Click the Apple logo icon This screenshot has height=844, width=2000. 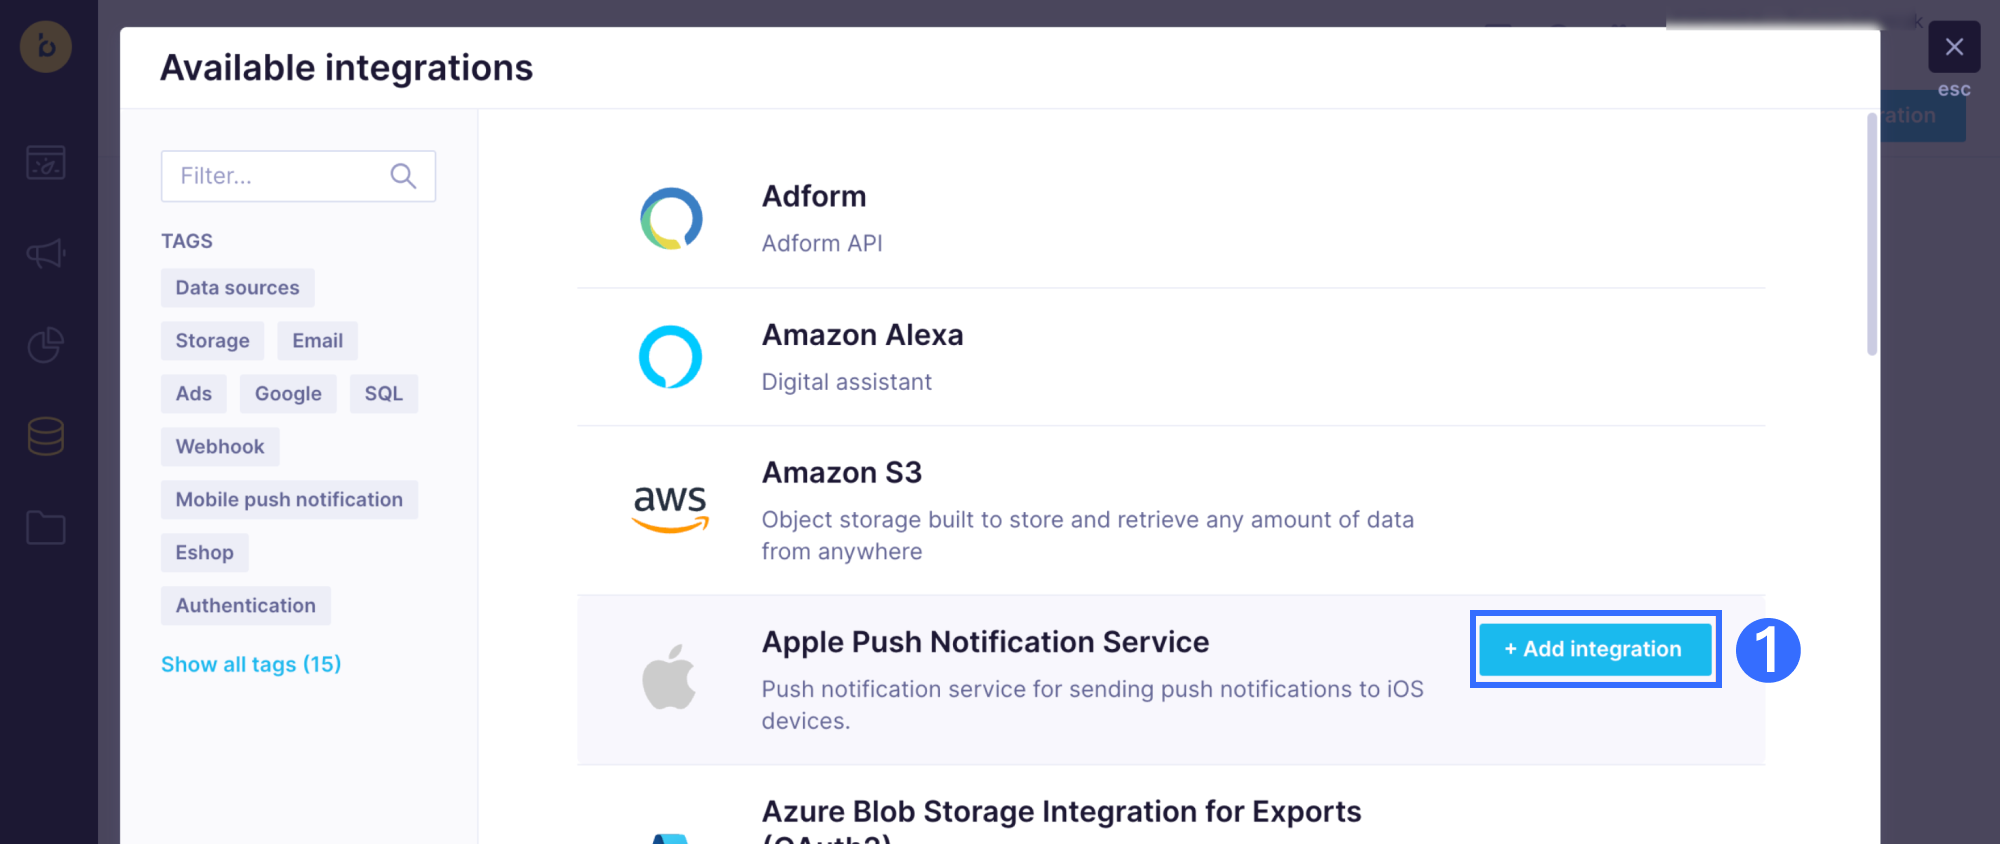click(x=669, y=677)
